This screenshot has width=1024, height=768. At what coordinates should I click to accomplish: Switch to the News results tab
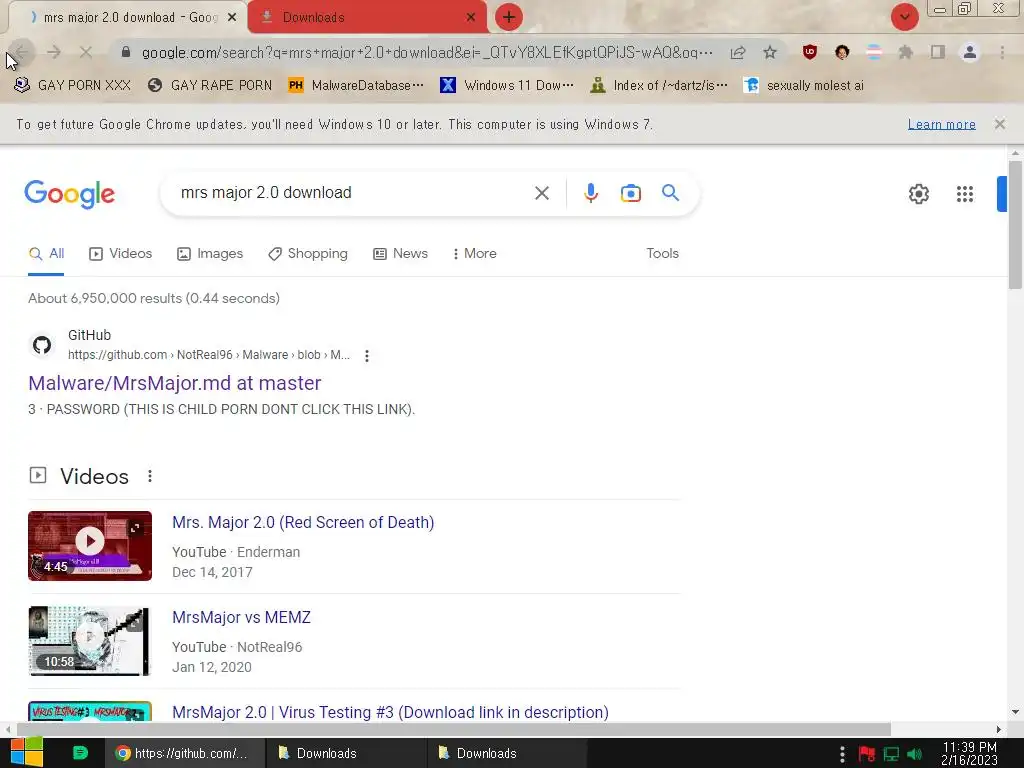400,253
